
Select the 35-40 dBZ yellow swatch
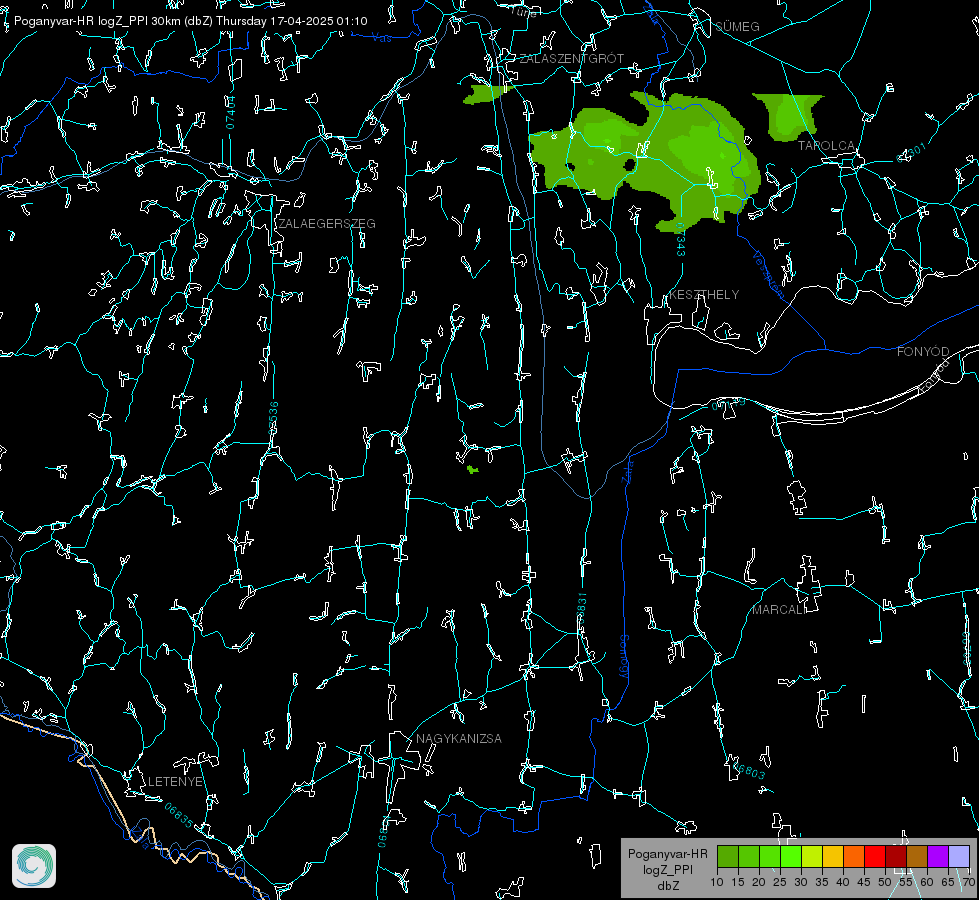coord(833,856)
